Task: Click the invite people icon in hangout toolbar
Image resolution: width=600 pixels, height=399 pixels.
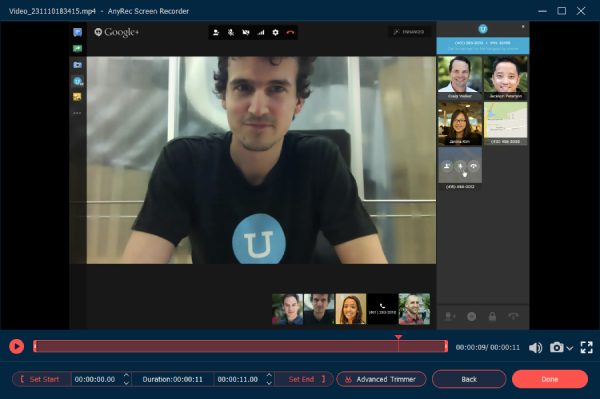Action: [216, 33]
